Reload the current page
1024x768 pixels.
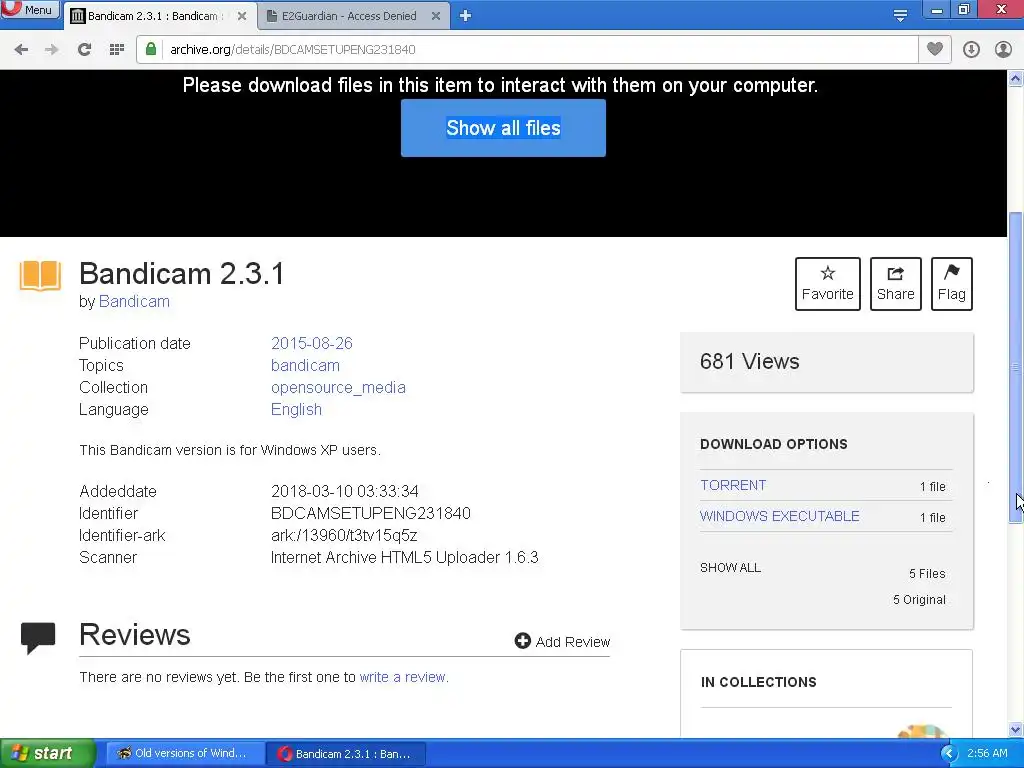coord(84,50)
